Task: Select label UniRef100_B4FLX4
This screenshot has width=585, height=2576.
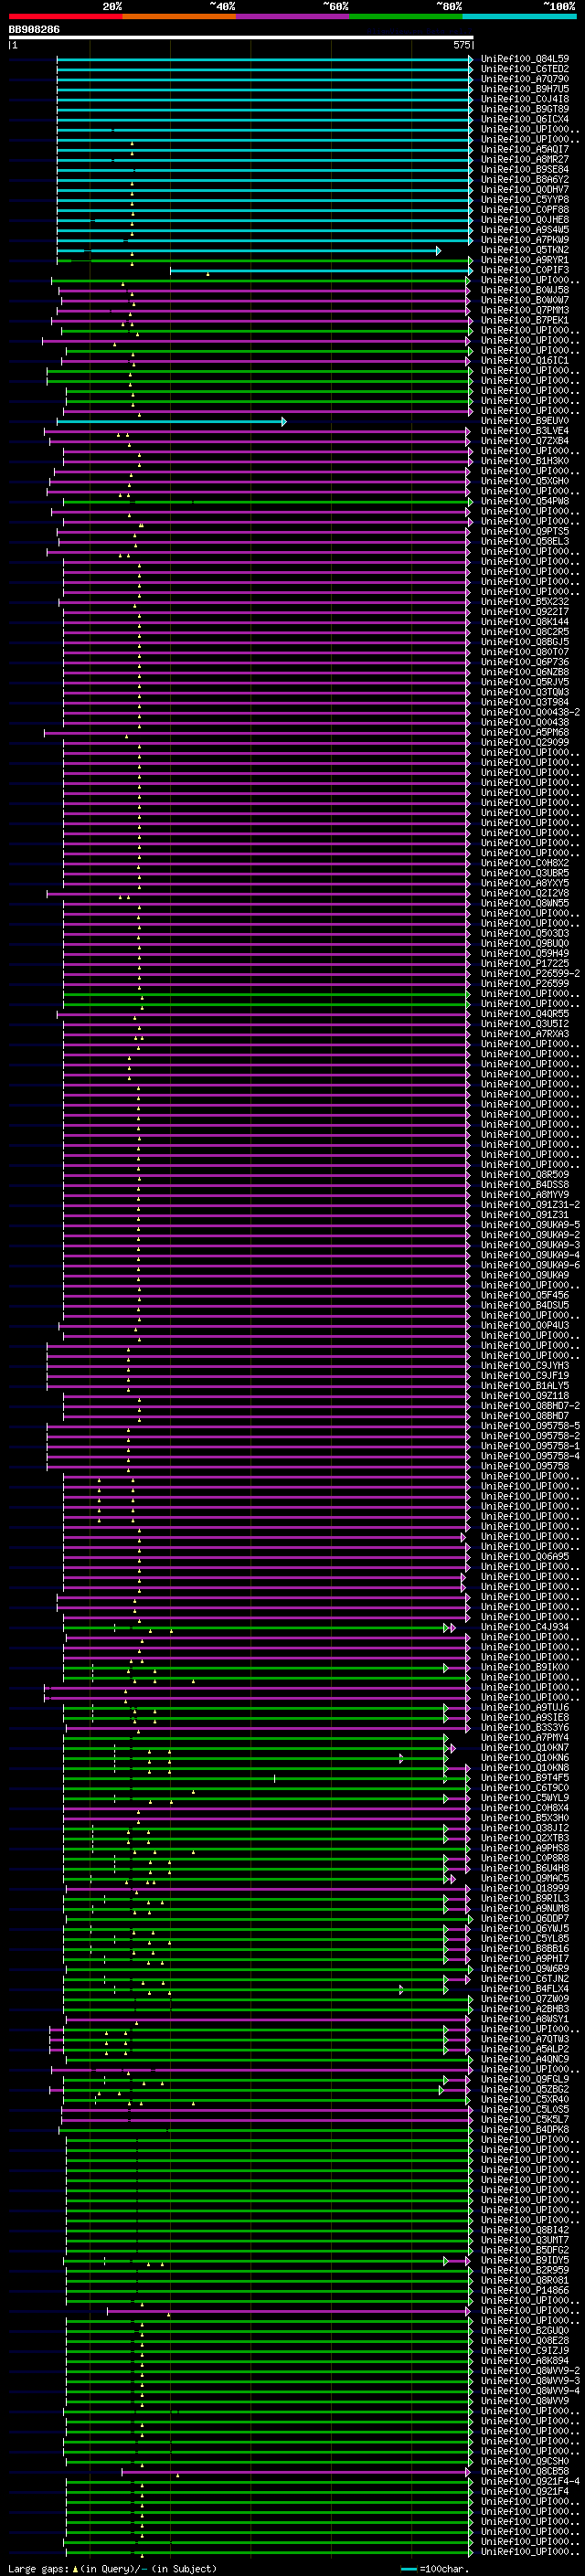Action: tap(525, 1989)
